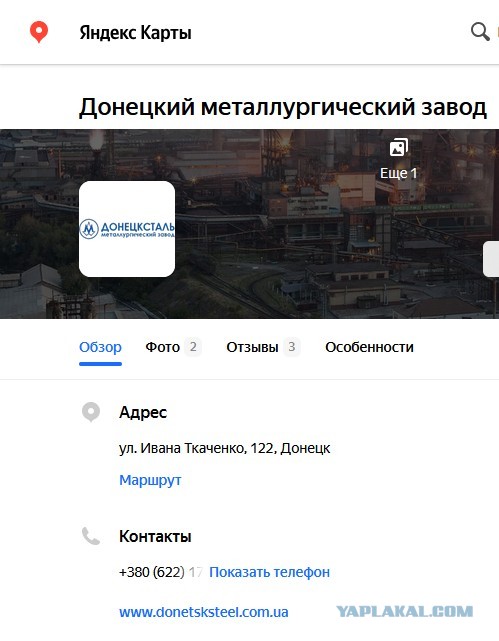Click the grey address pin icon
Screen dimensions: 499x641
pos(91,412)
